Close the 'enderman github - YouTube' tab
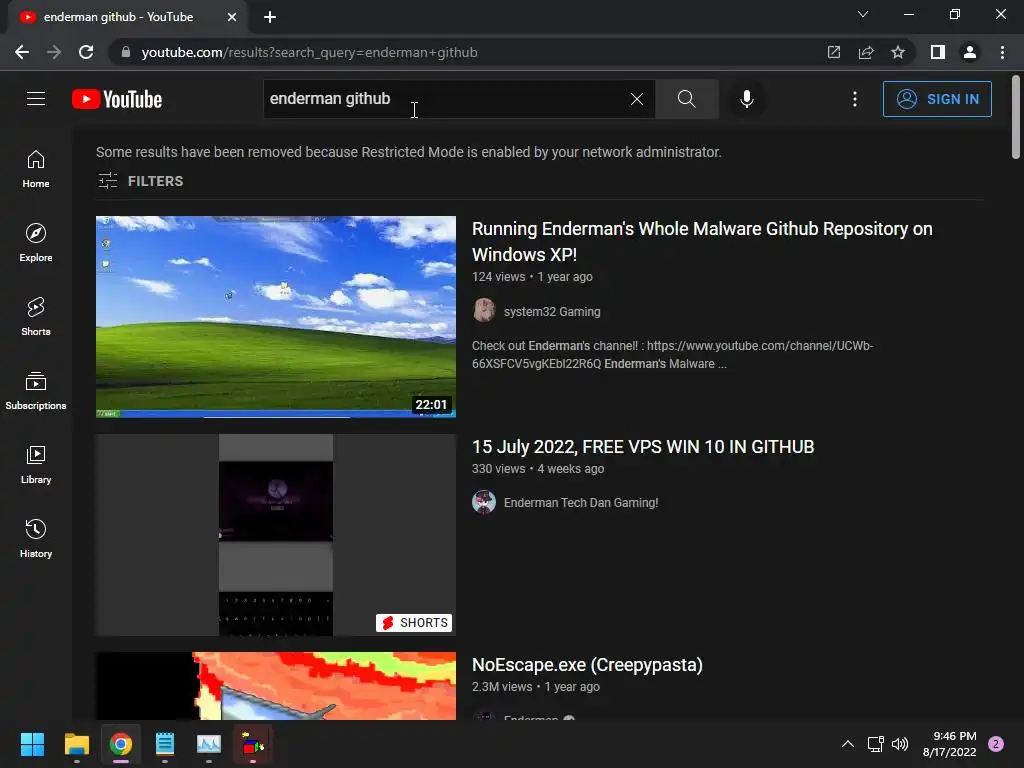 coord(232,17)
